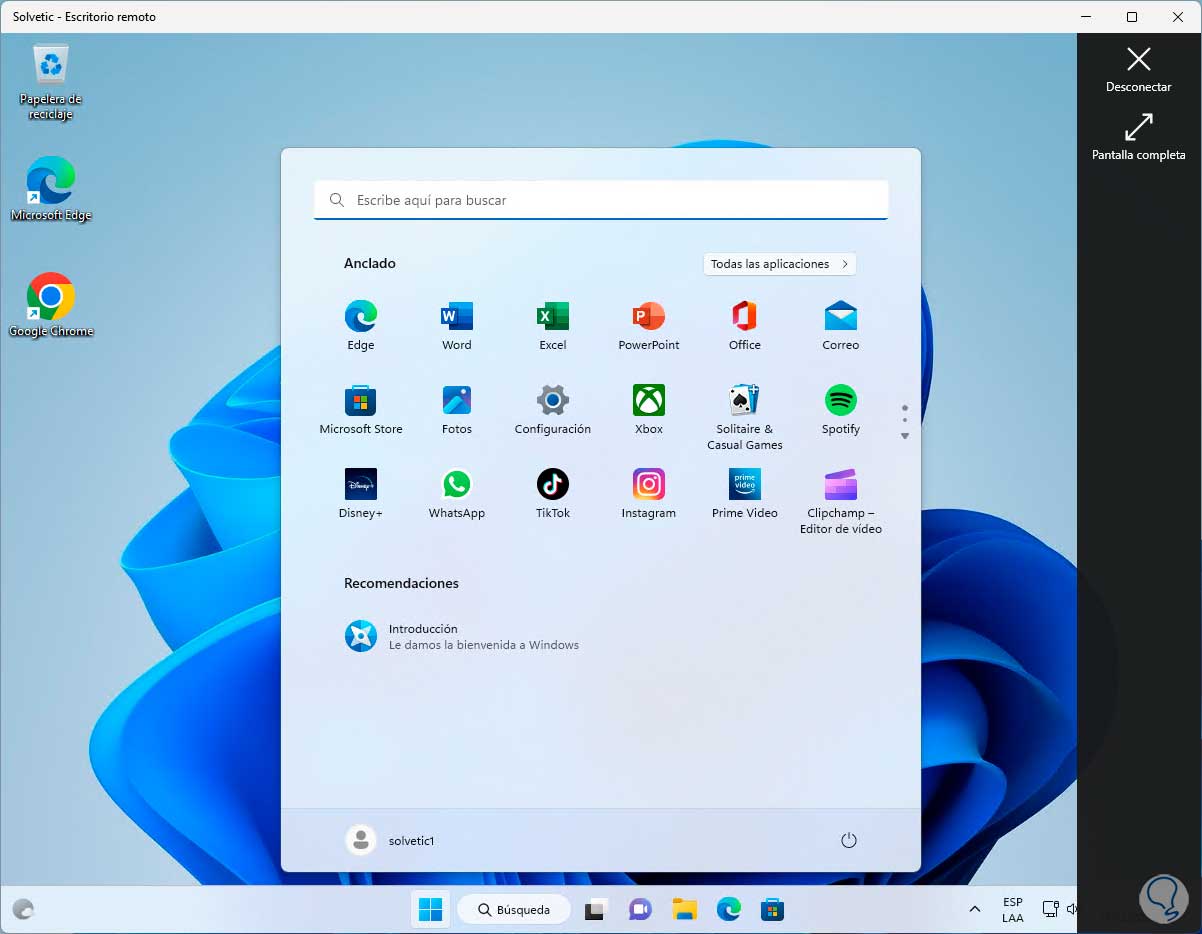Launch Edge from the taskbar

click(728, 909)
